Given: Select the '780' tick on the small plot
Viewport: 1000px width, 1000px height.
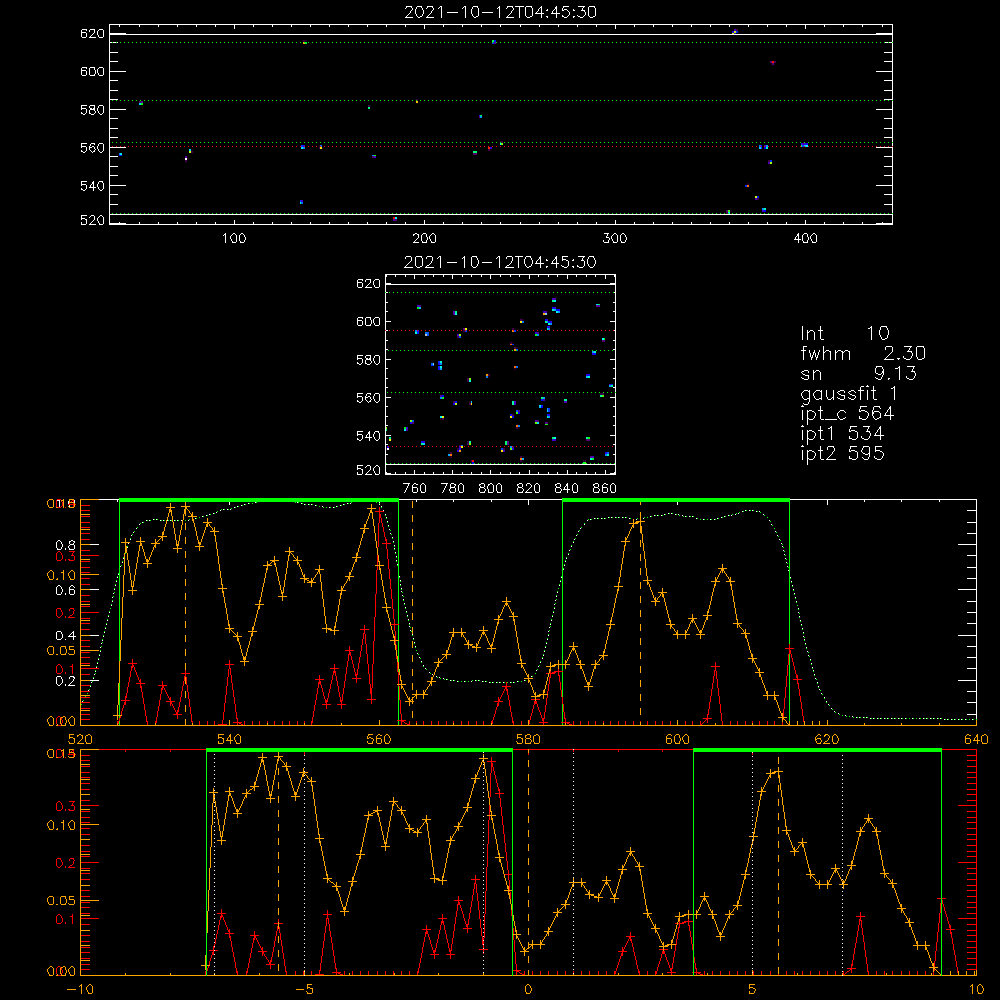Looking at the screenshot, I should pyautogui.click(x=453, y=489).
